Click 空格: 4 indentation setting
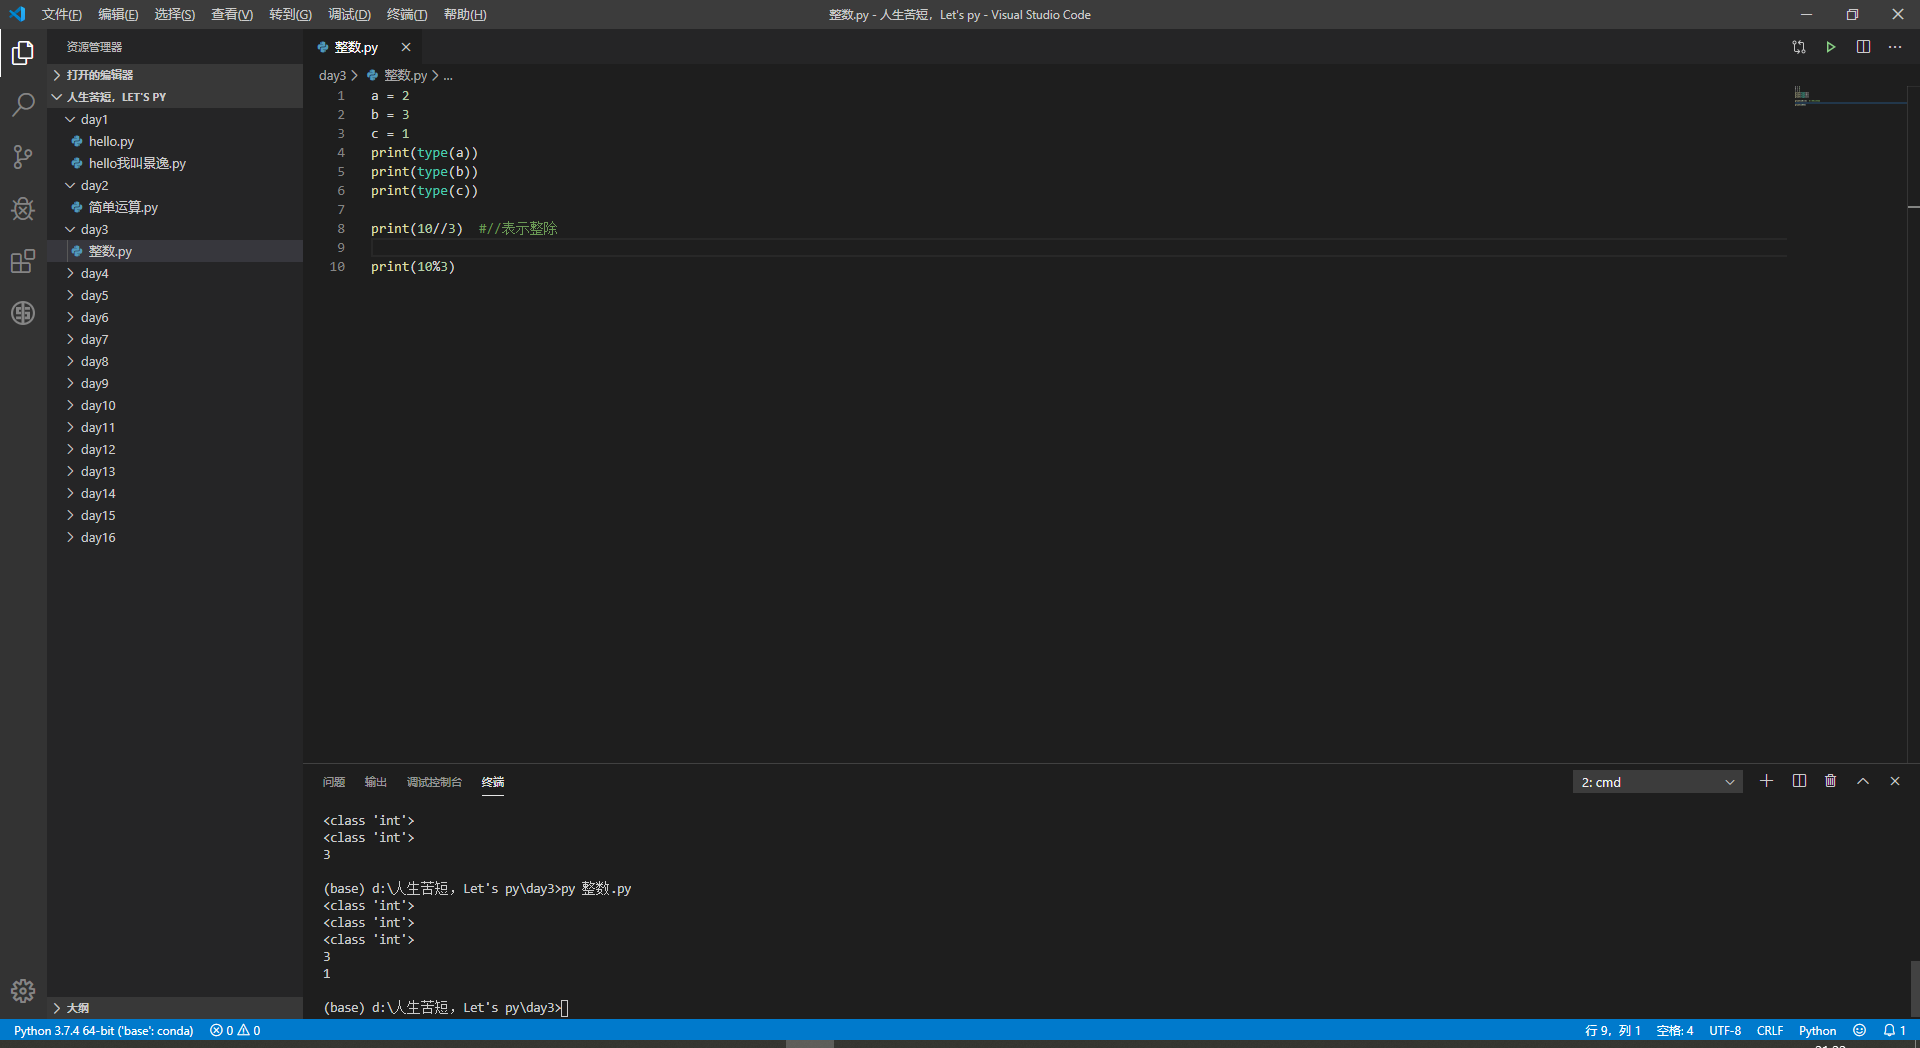 point(1675,1030)
